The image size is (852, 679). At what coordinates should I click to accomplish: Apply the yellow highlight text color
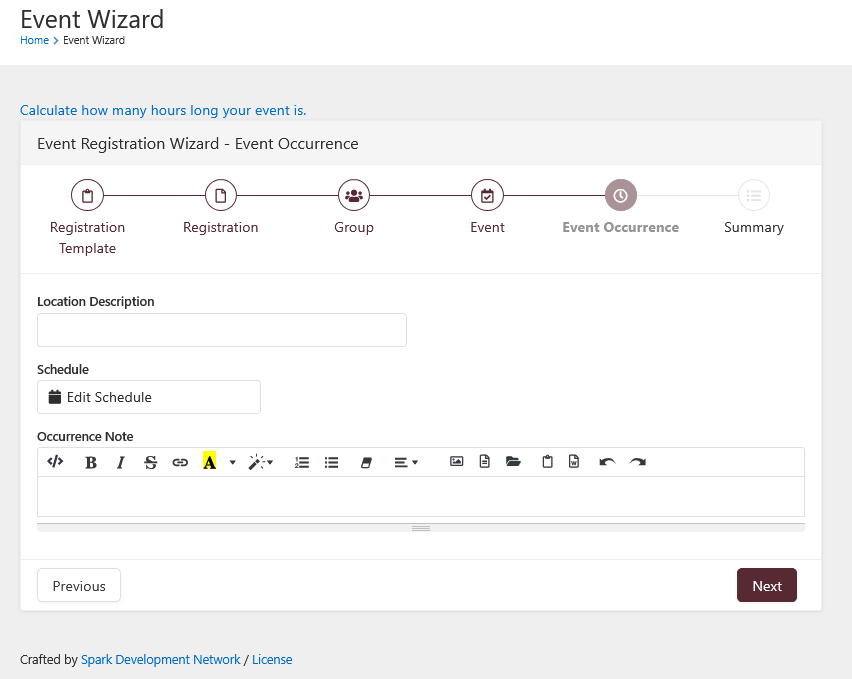pos(209,462)
